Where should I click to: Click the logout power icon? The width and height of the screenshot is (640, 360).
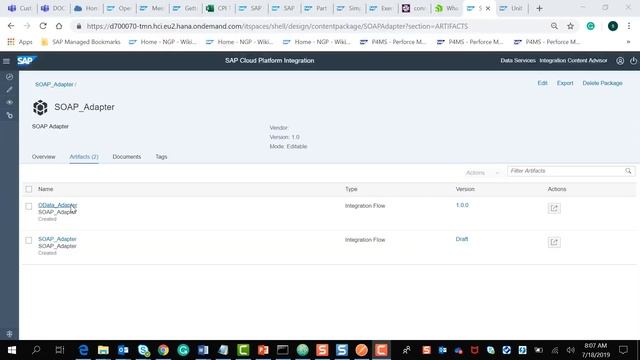click(633, 61)
